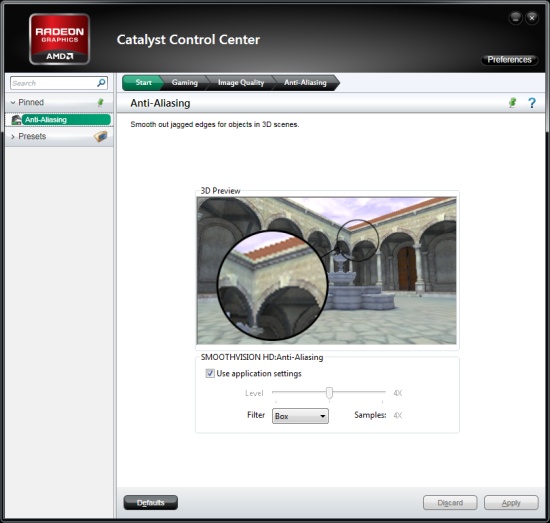Click the search magnifier icon

[101, 83]
